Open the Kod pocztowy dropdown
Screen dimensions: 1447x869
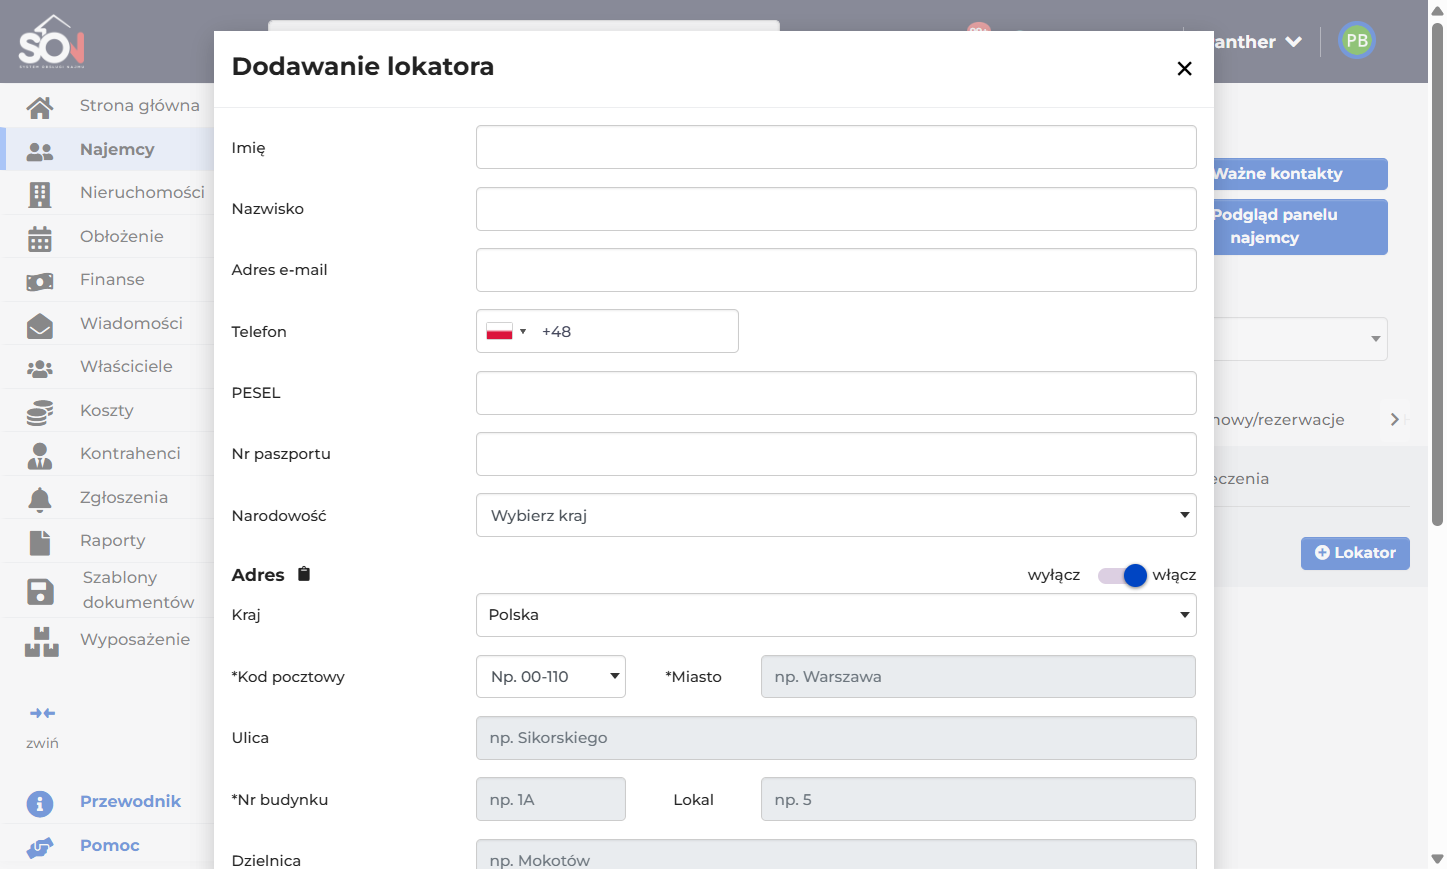click(551, 677)
